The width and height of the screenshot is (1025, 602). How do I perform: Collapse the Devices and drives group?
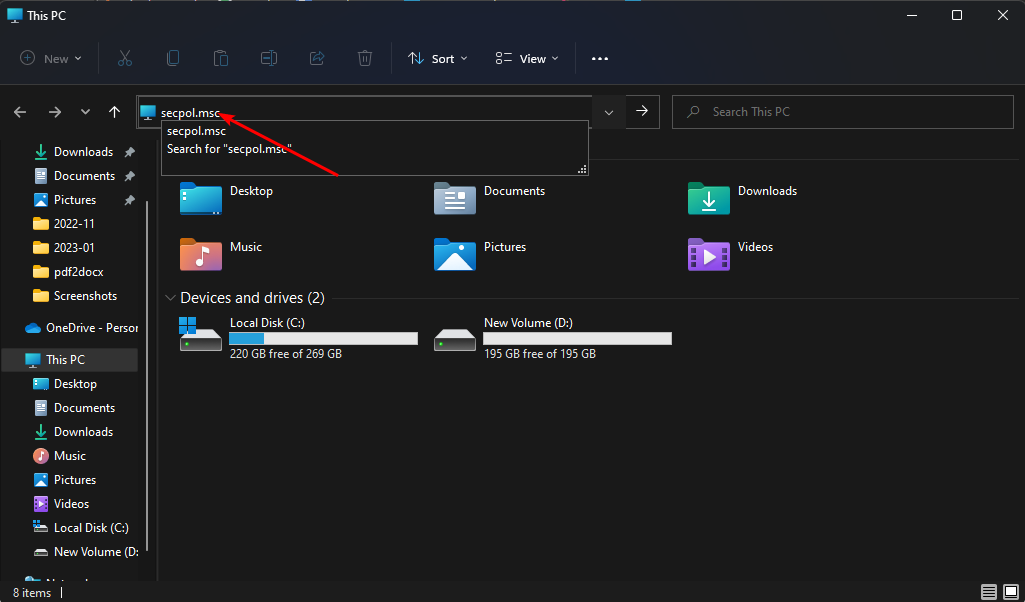pyautogui.click(x=171, y=298)
